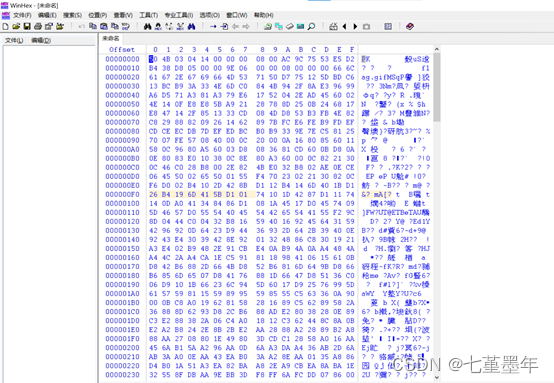554x383 pixels.
Task: Click the ag.gifMSqP text in the ASCII column
Action: tap(384, 77)
